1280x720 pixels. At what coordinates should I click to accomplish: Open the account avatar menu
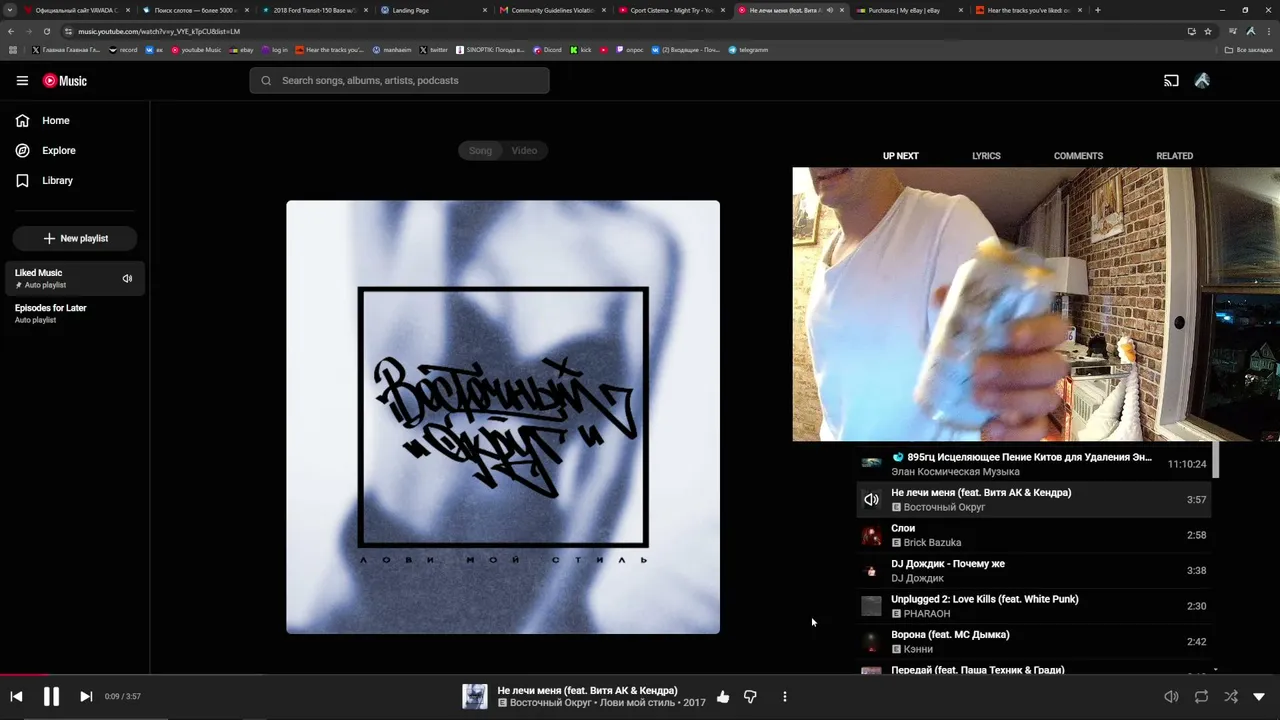tap(1202, 81)
